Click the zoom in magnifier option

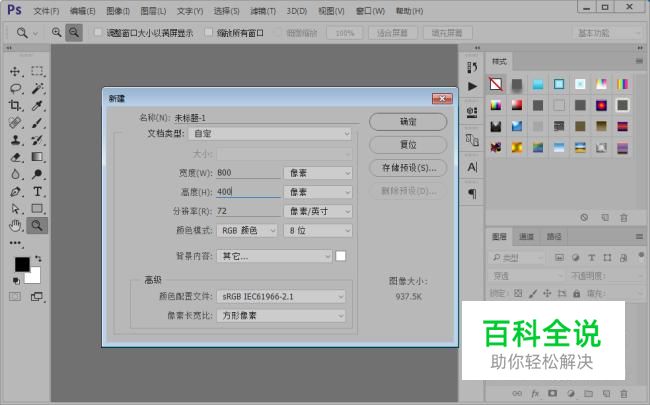[x=56, y=32]
